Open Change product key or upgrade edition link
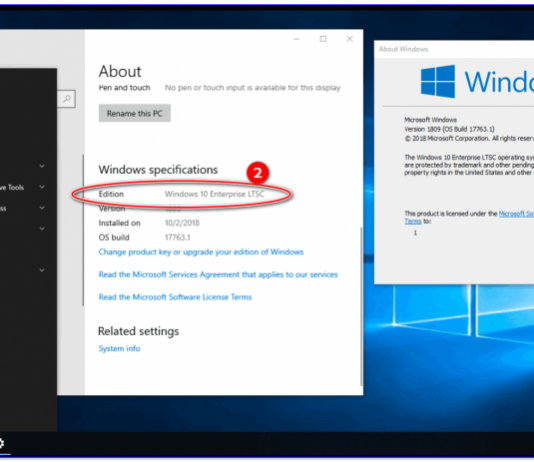 [201, 252]
